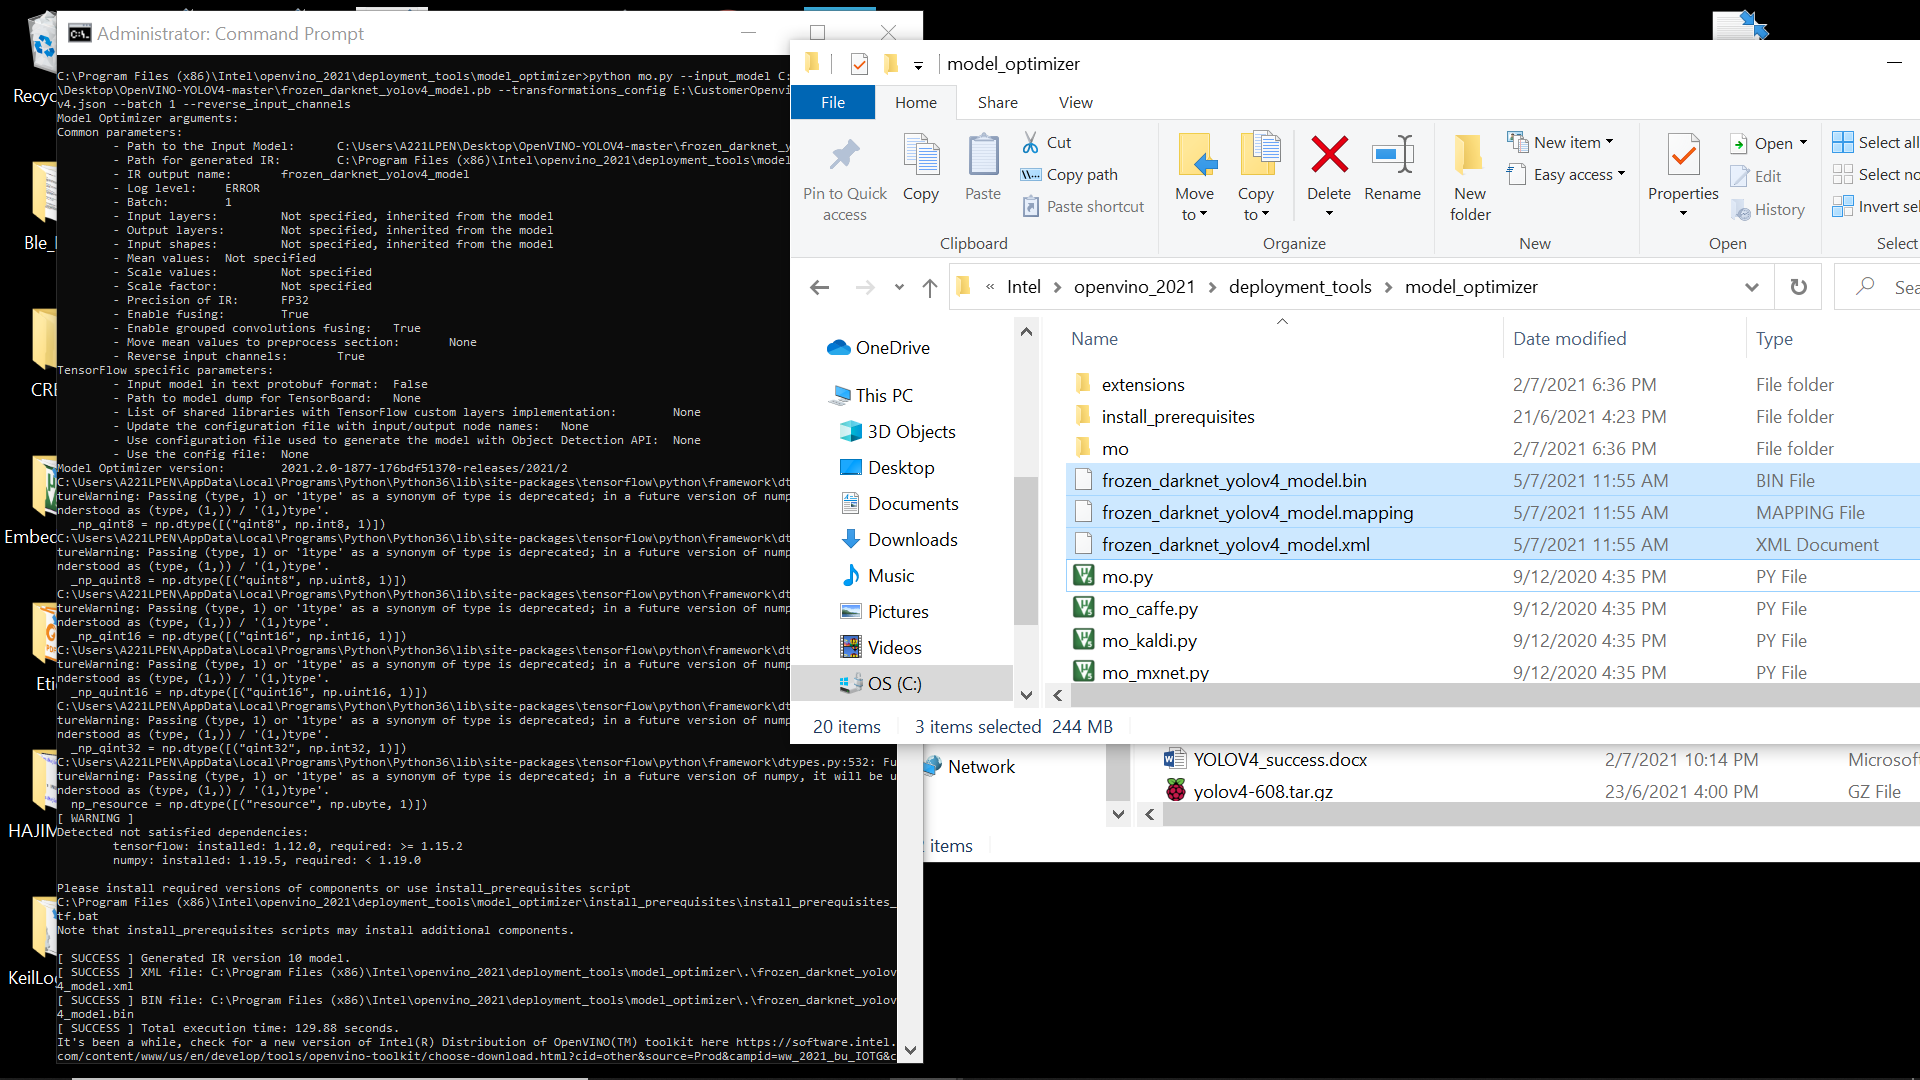Select the Cut icon
1920x1080 pixels.
(x=1046, y=142)
